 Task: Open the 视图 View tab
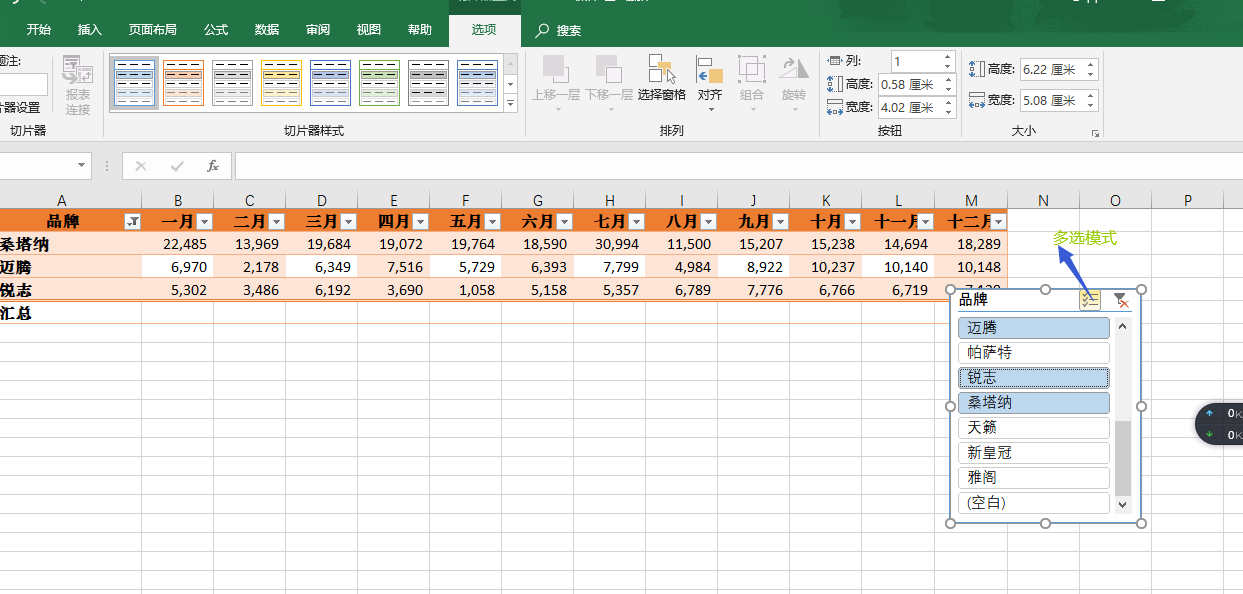pyautogui.click(x=369, y=30)
